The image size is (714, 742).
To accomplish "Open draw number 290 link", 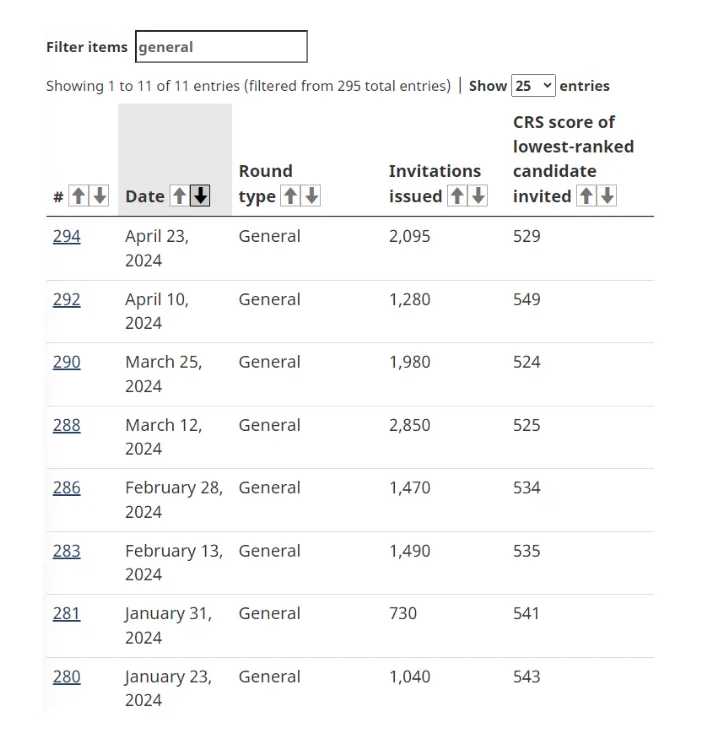I will pos(67,362).
